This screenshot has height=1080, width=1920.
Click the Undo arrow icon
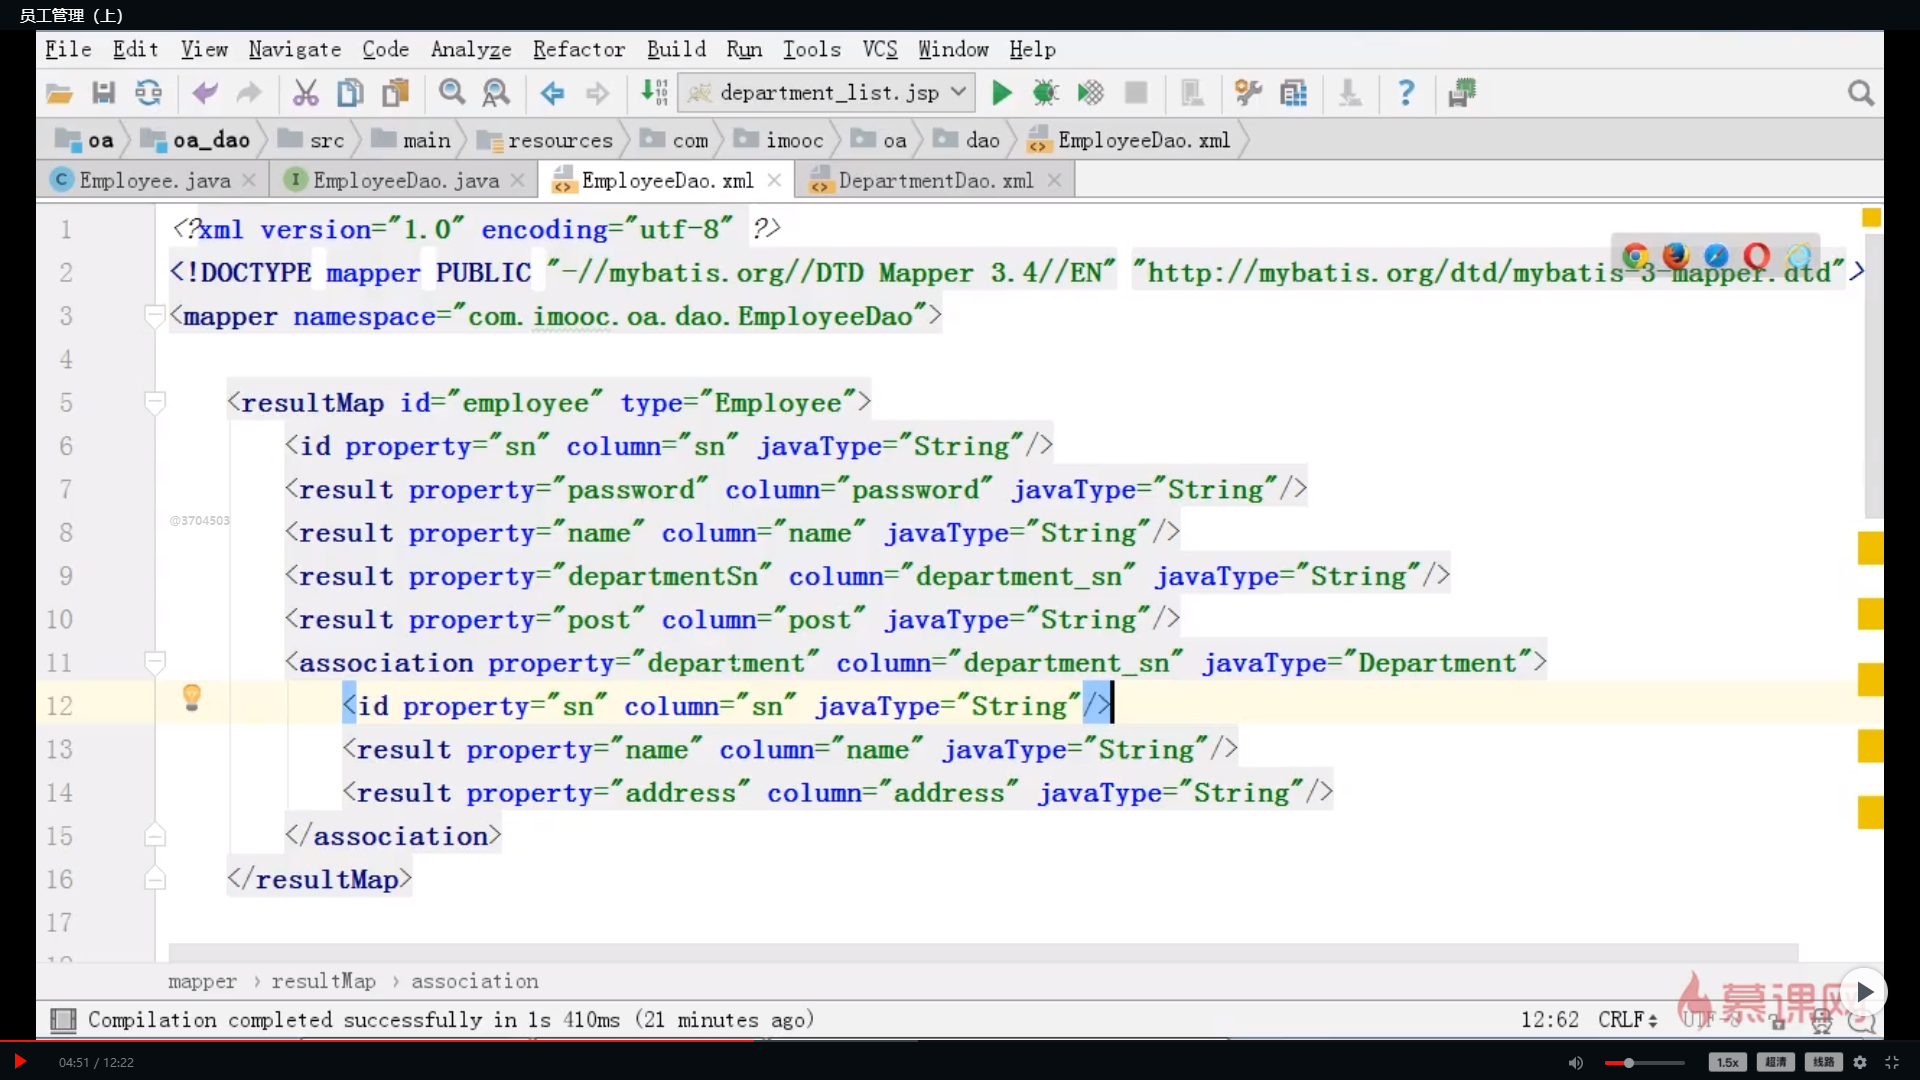click(x=204, y=93)
